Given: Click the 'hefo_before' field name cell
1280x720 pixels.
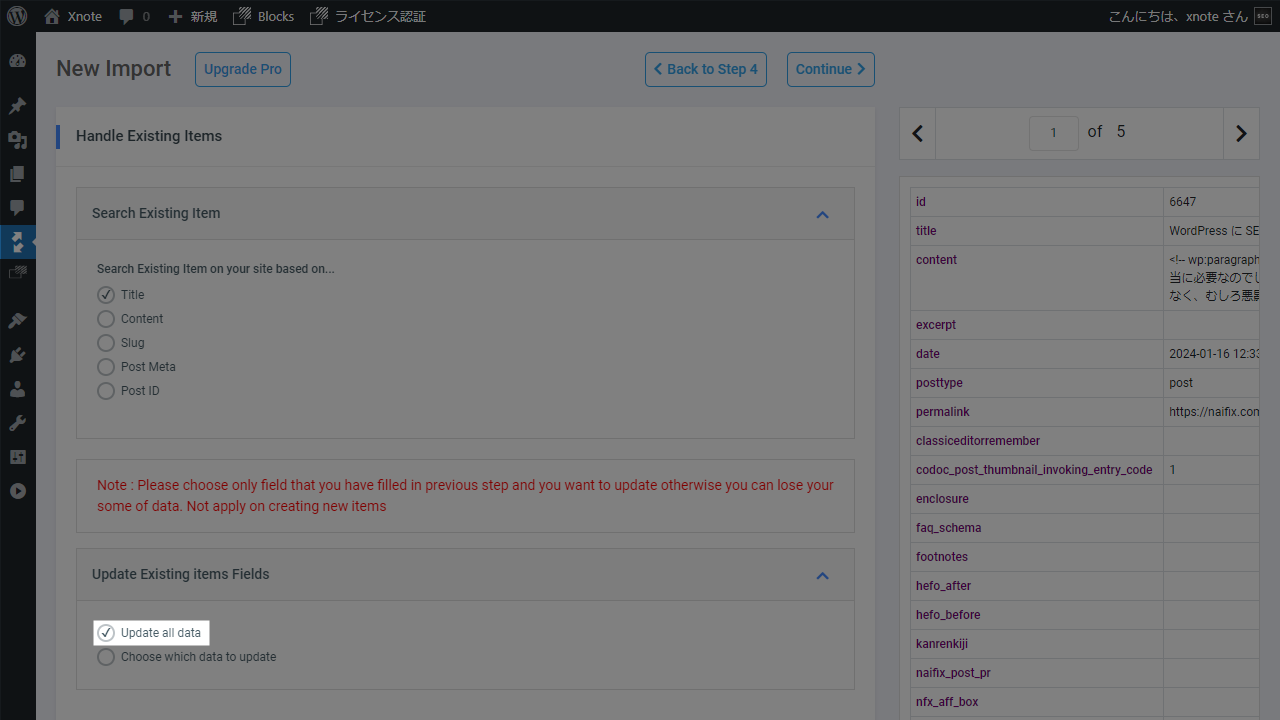Looking at the screenshot, I should tap(1037, 615).
